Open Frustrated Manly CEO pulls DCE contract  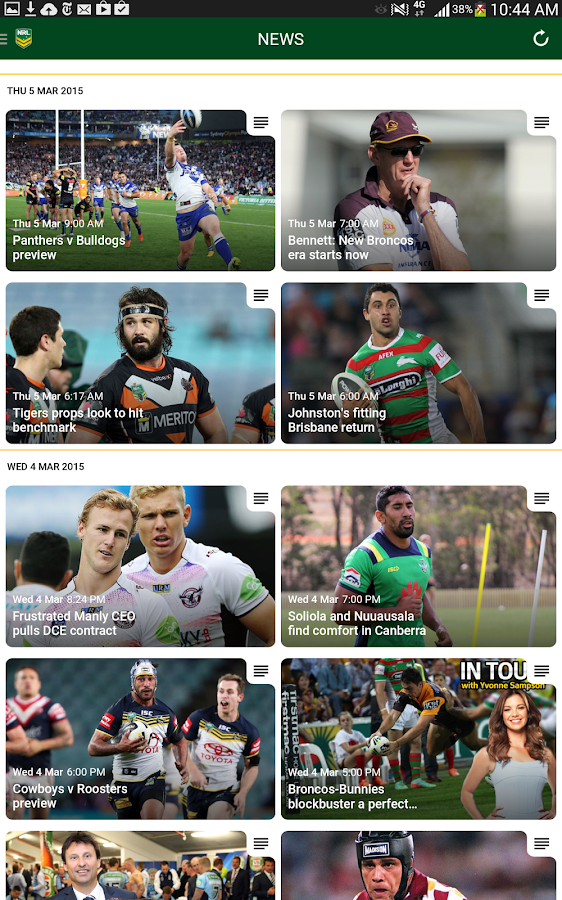click(x=140, y=566)
